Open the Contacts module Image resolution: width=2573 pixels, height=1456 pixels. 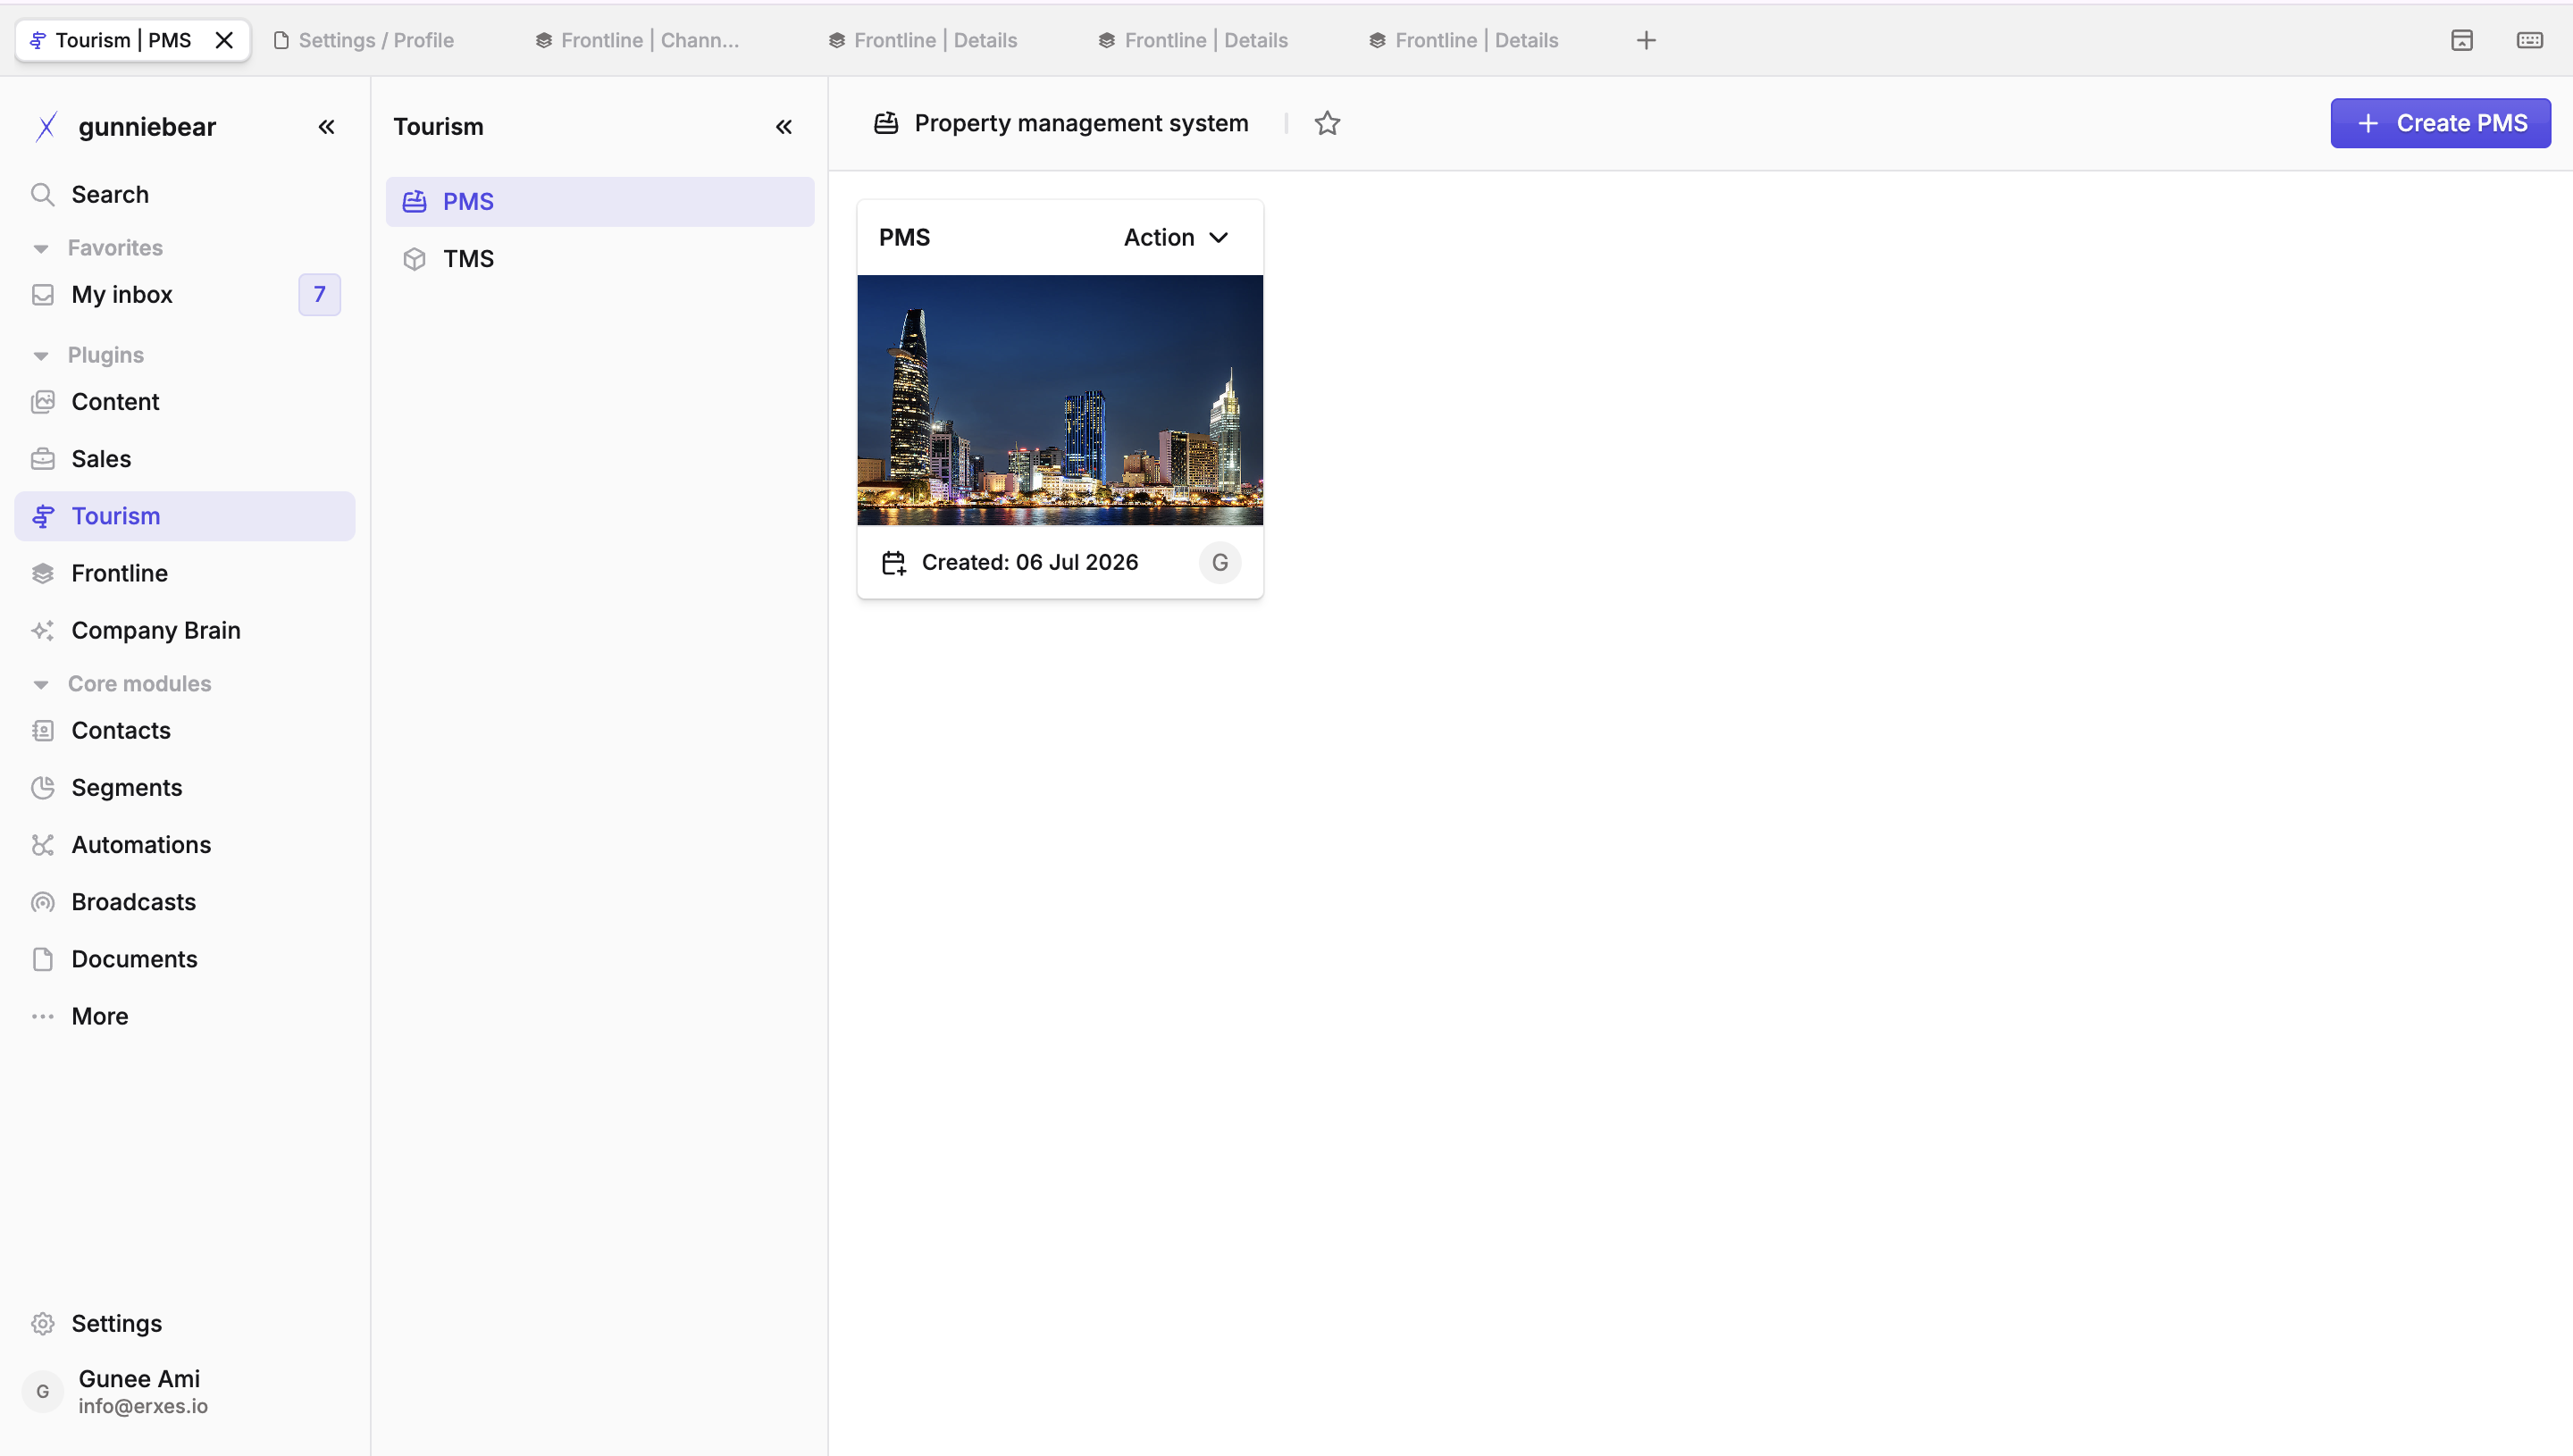pyautogui.click(x=185, y=730)
